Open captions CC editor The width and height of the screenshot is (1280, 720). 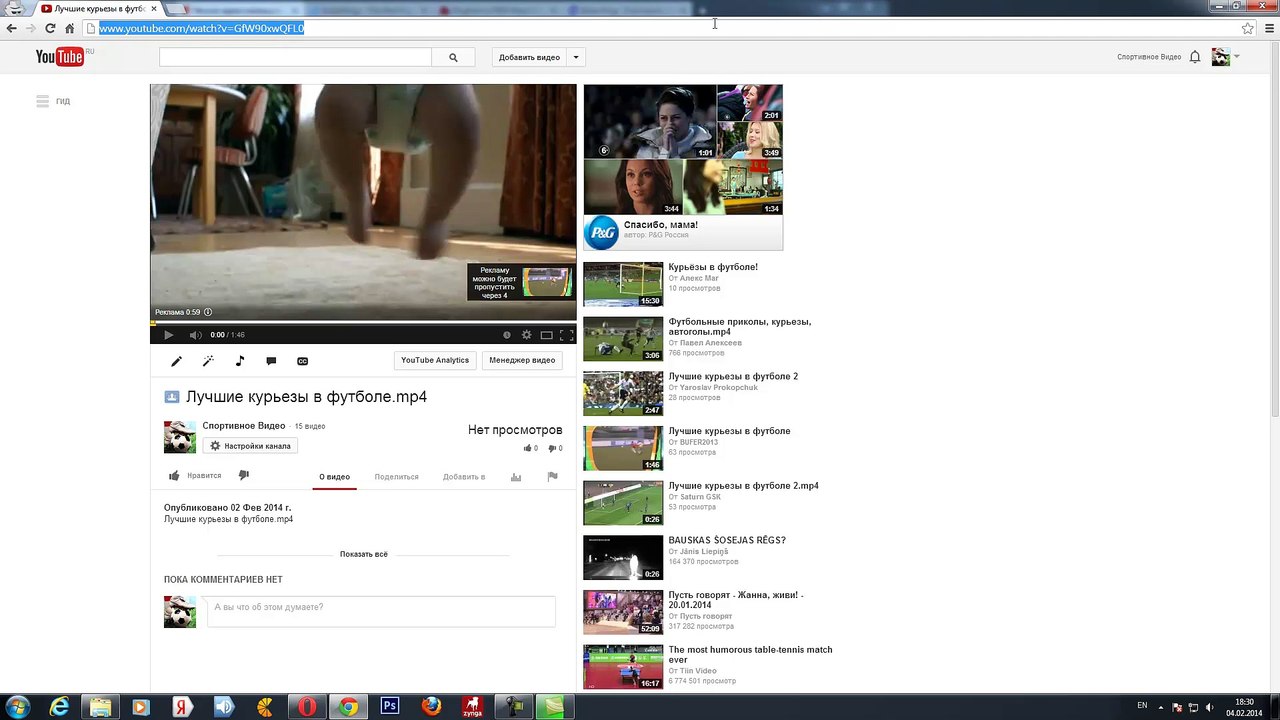302,361
